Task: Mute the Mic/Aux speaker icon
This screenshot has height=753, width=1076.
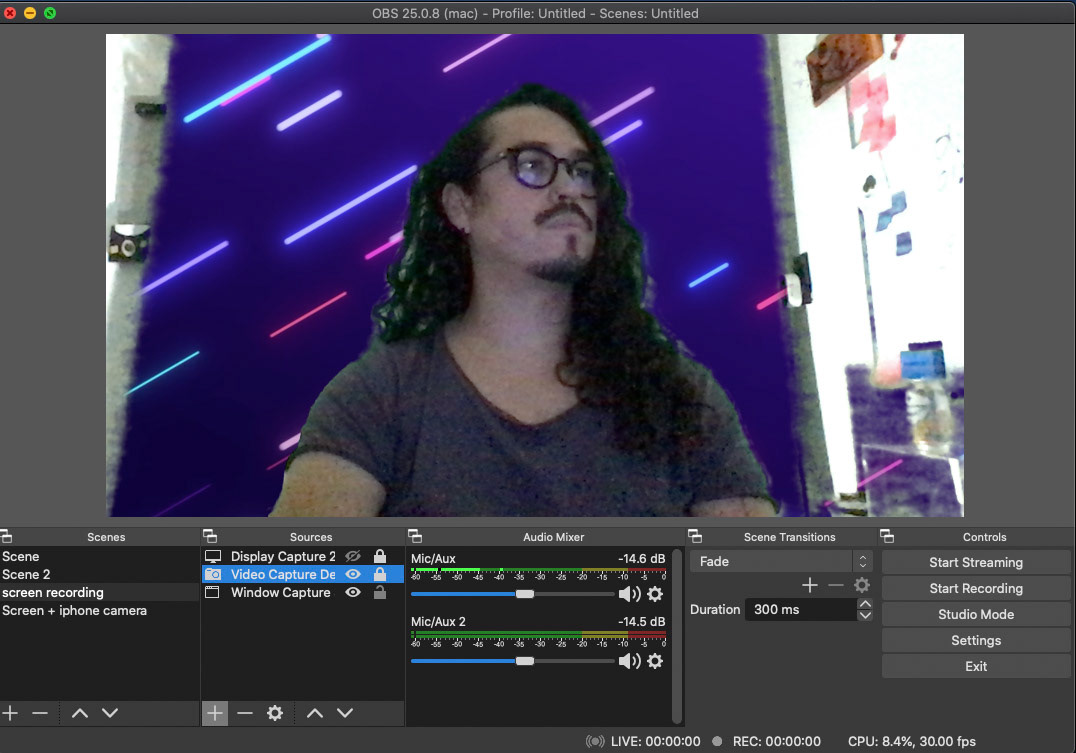Action: (629, 594)
